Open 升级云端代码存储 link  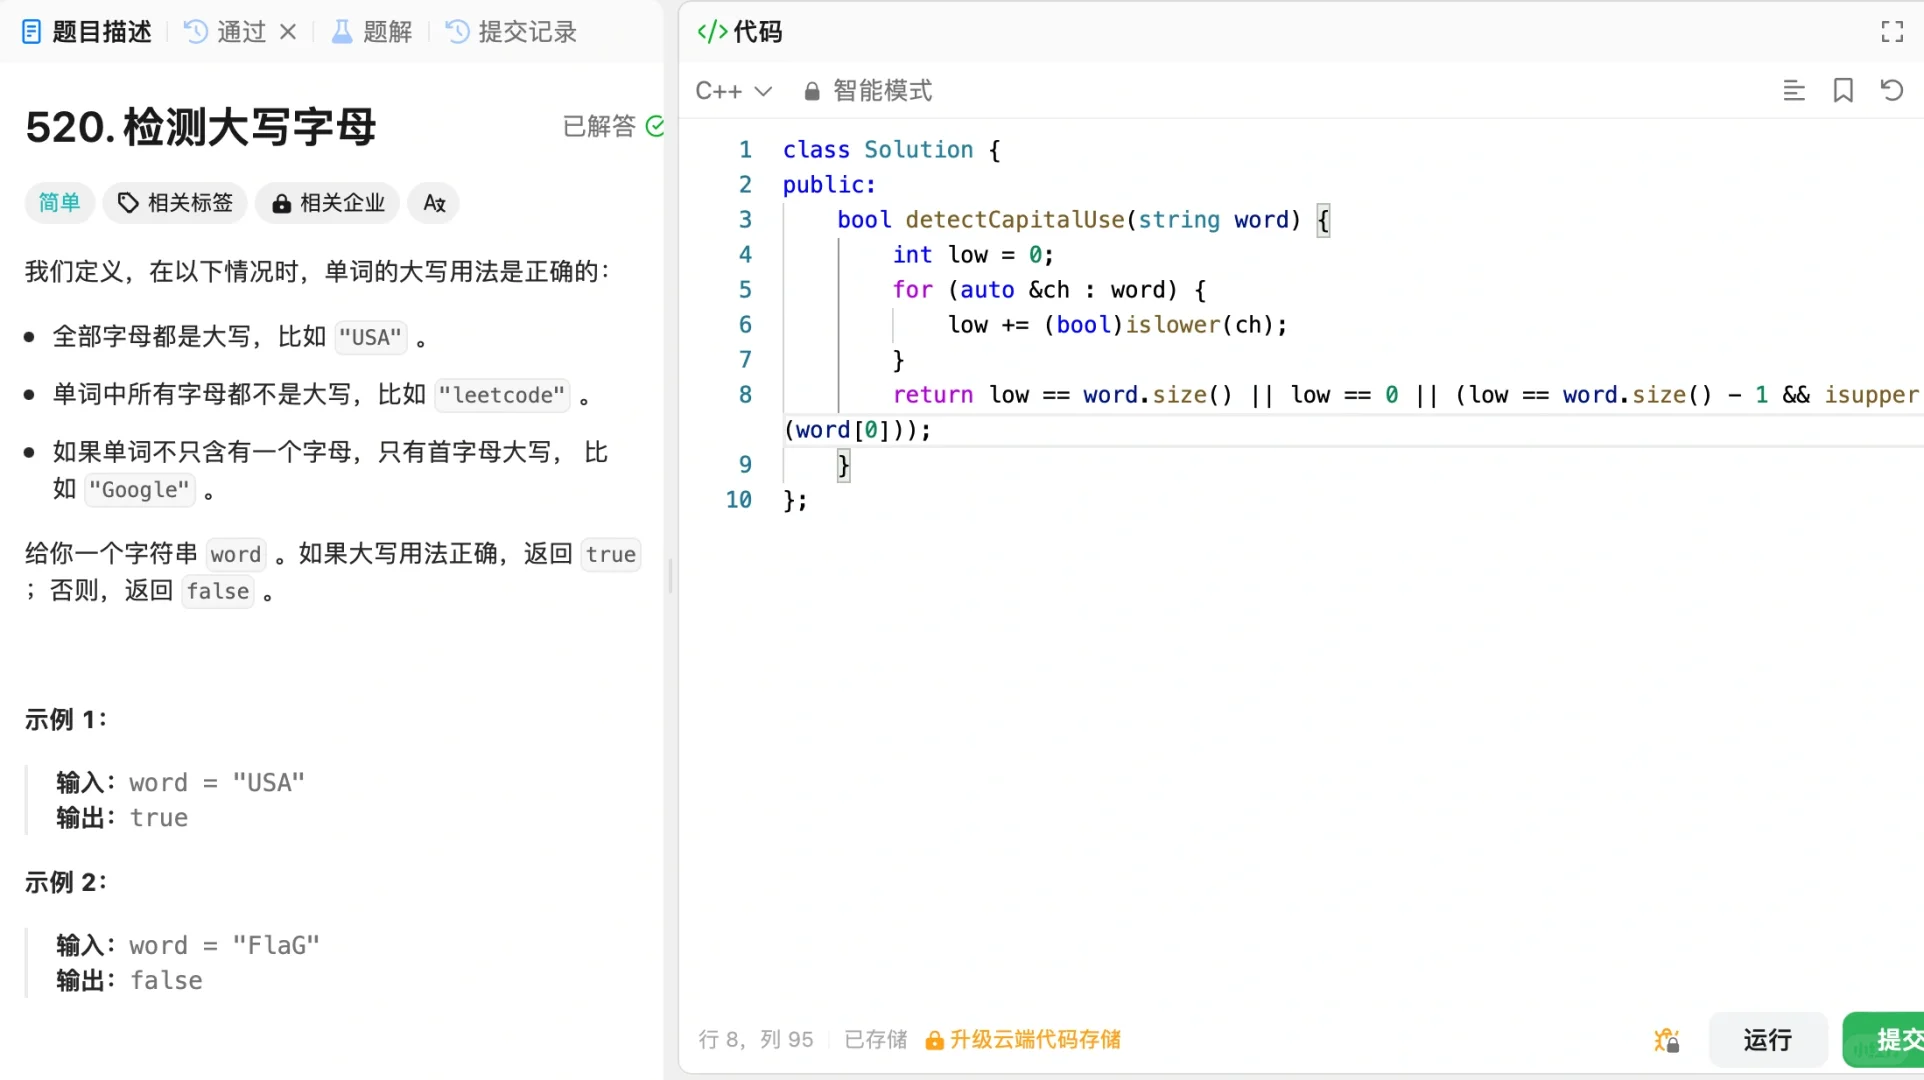click(x=1023, y=1040)
